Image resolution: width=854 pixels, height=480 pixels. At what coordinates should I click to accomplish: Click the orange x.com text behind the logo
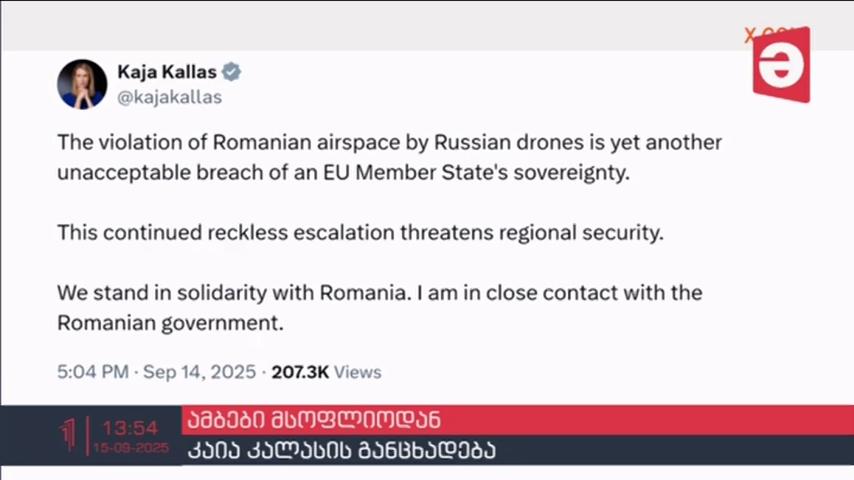[x=754, y=35]
